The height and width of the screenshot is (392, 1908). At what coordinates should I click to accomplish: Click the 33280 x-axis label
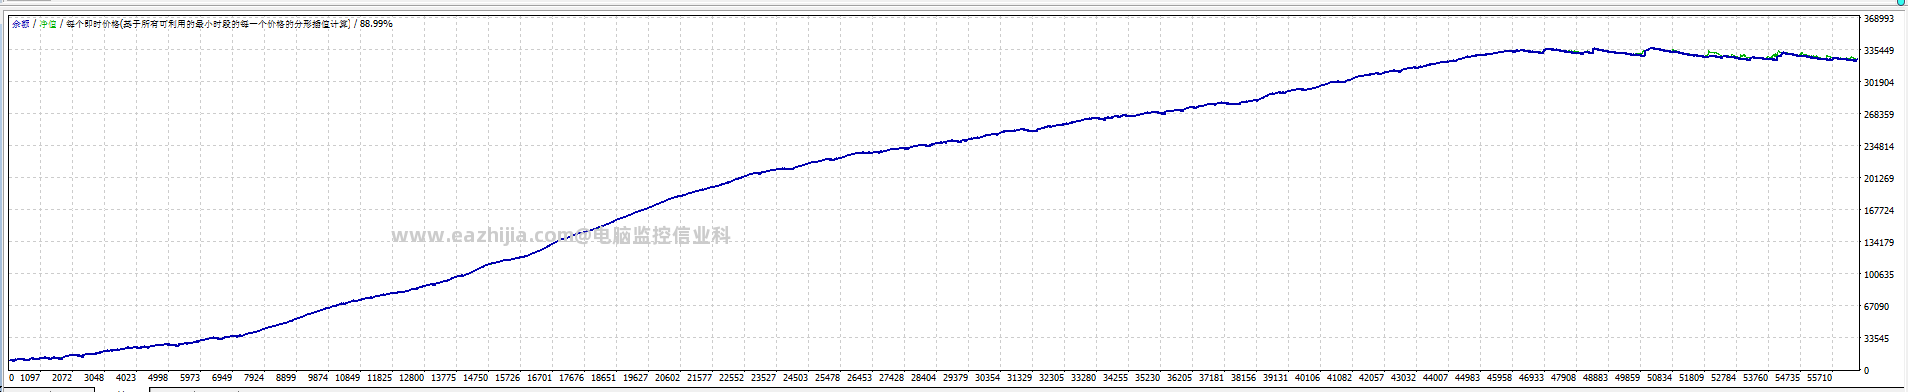(x=1084, y=378)
